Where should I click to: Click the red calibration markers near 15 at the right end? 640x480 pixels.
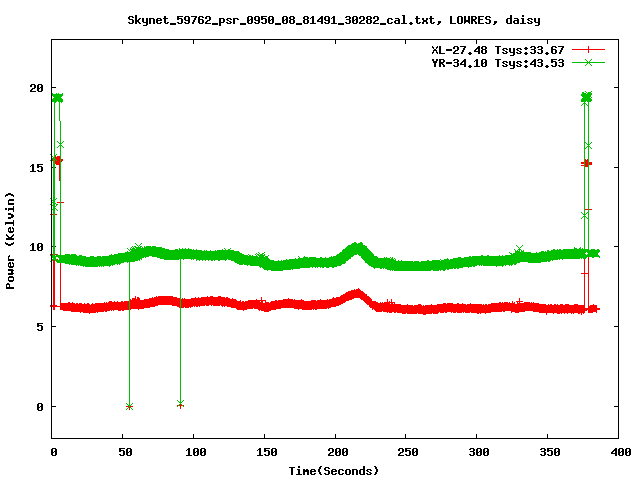[x=587, y=164]
